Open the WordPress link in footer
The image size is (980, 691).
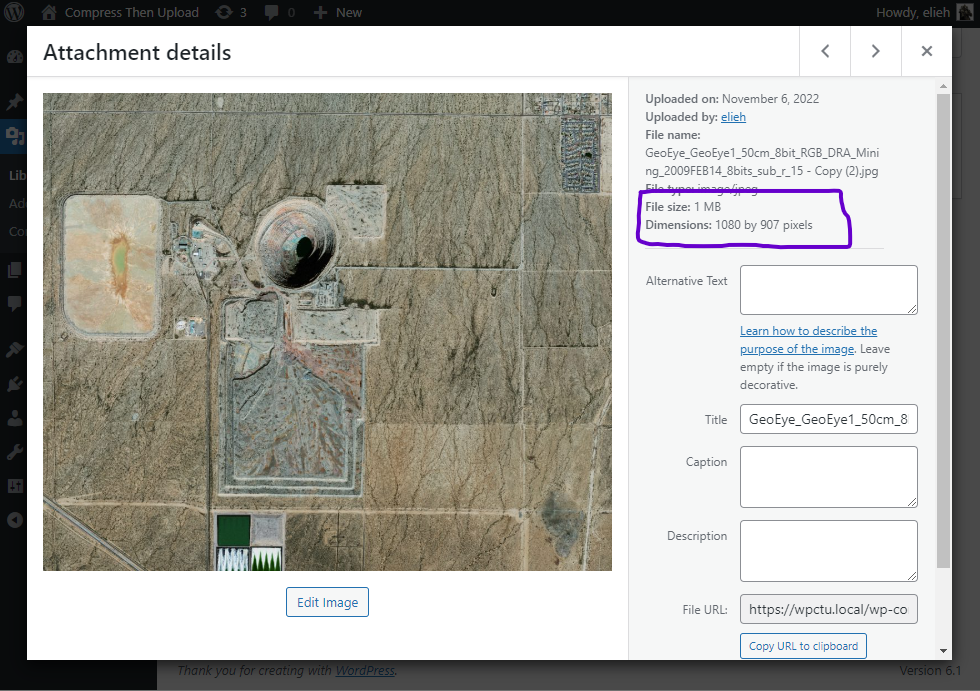click(365, 670)
